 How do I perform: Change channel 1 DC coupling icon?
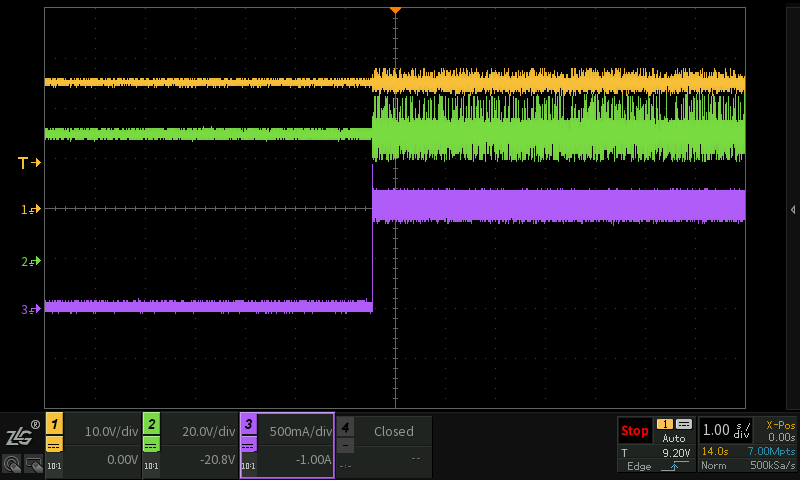tap(54, 445)
